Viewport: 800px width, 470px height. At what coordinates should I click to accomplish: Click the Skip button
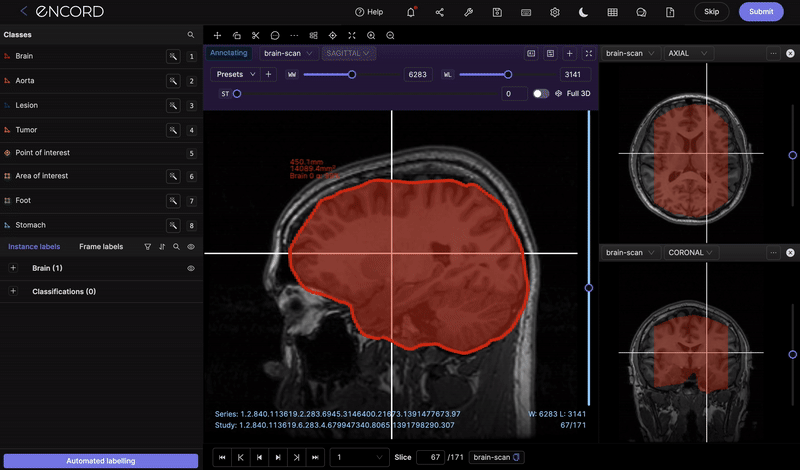click(x=712, y=12)
